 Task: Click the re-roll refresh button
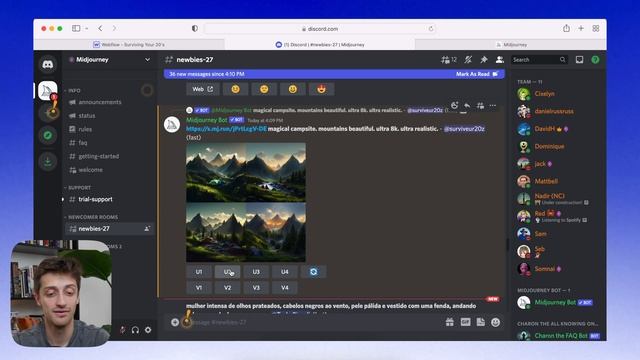pos(313,272)
